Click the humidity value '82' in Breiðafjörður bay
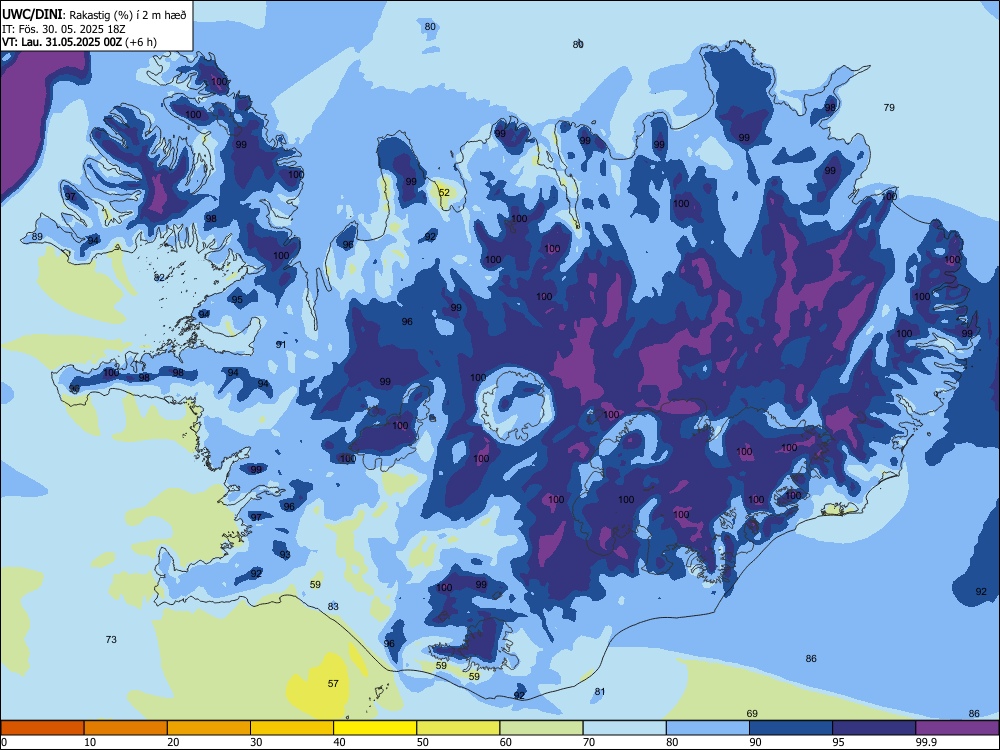 point(159,277)
